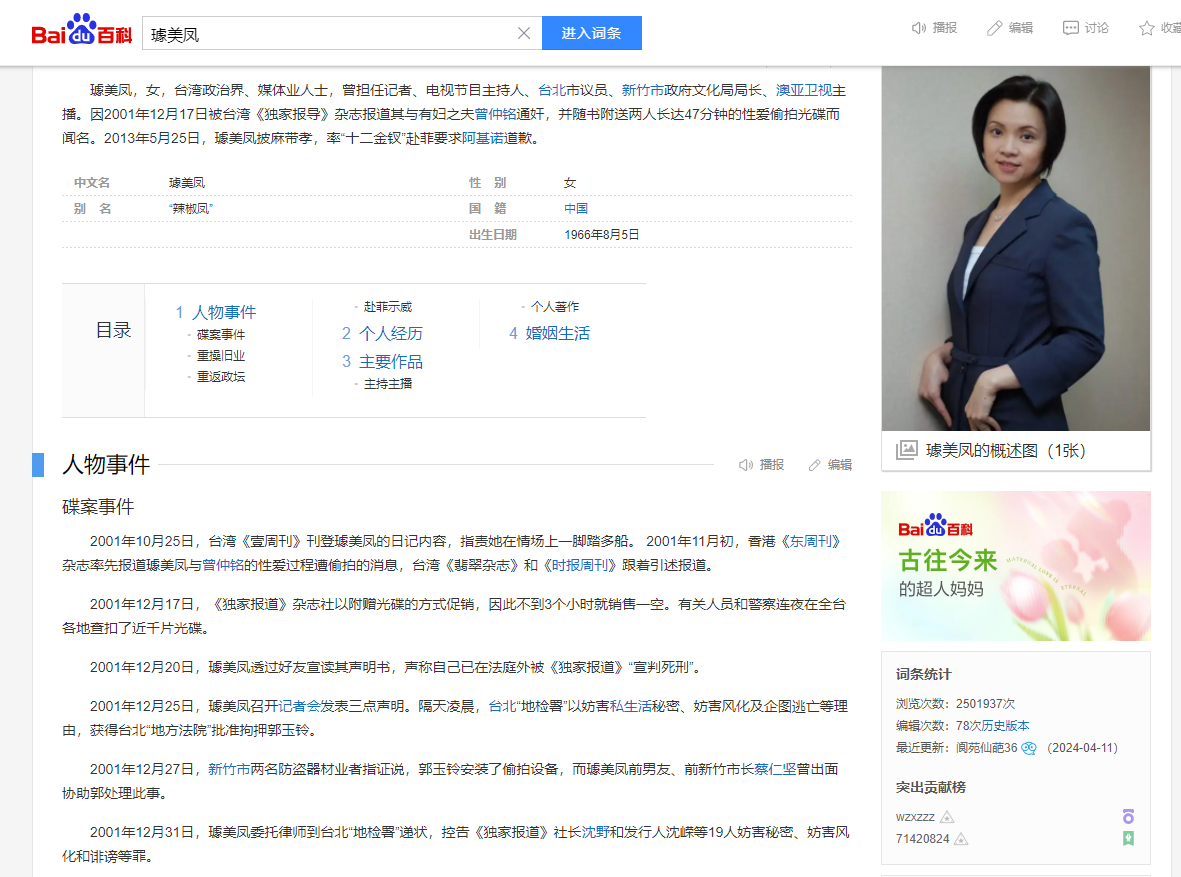Click the star 收藏 icon
1181x877 pixels.
(1147, 28)
